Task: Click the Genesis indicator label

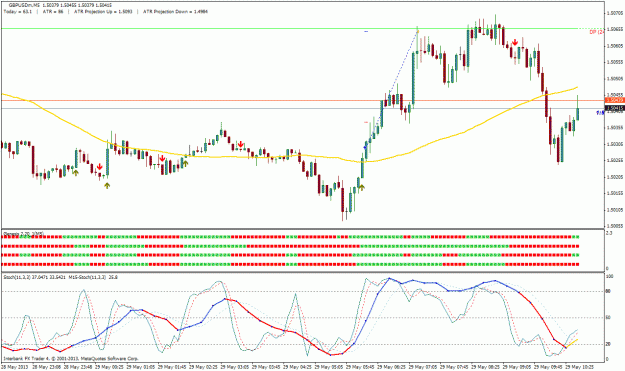Action: click(x=24, y=233)
